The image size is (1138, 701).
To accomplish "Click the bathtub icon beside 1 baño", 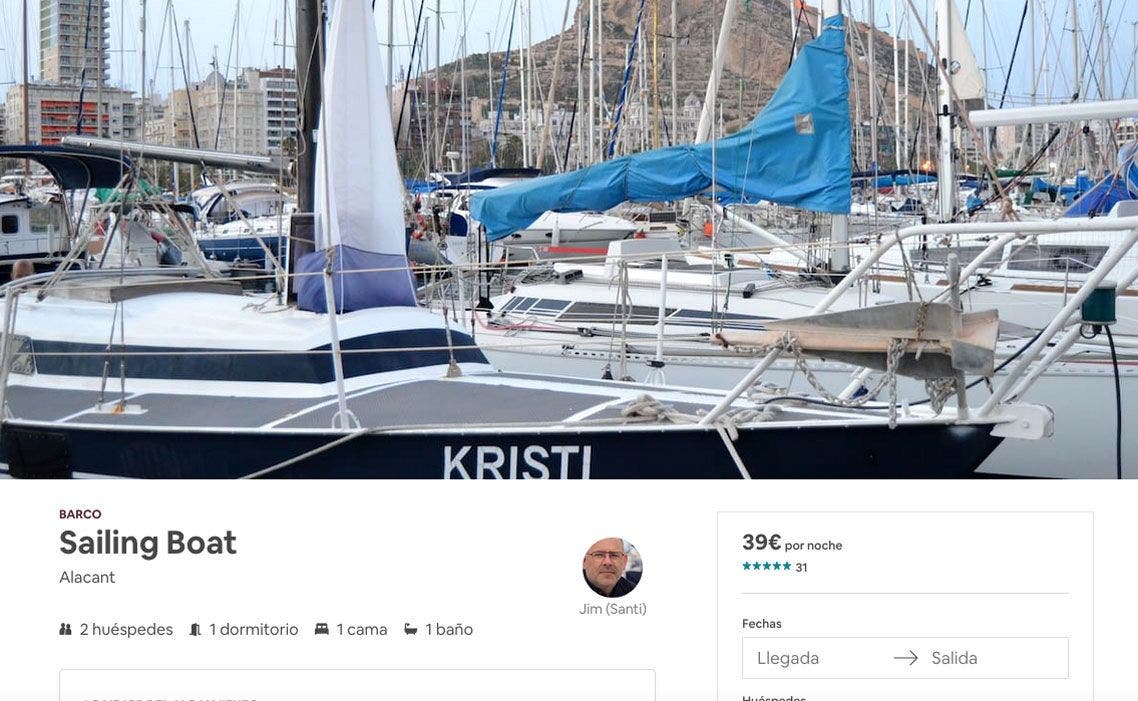I will tap(411, 629).
